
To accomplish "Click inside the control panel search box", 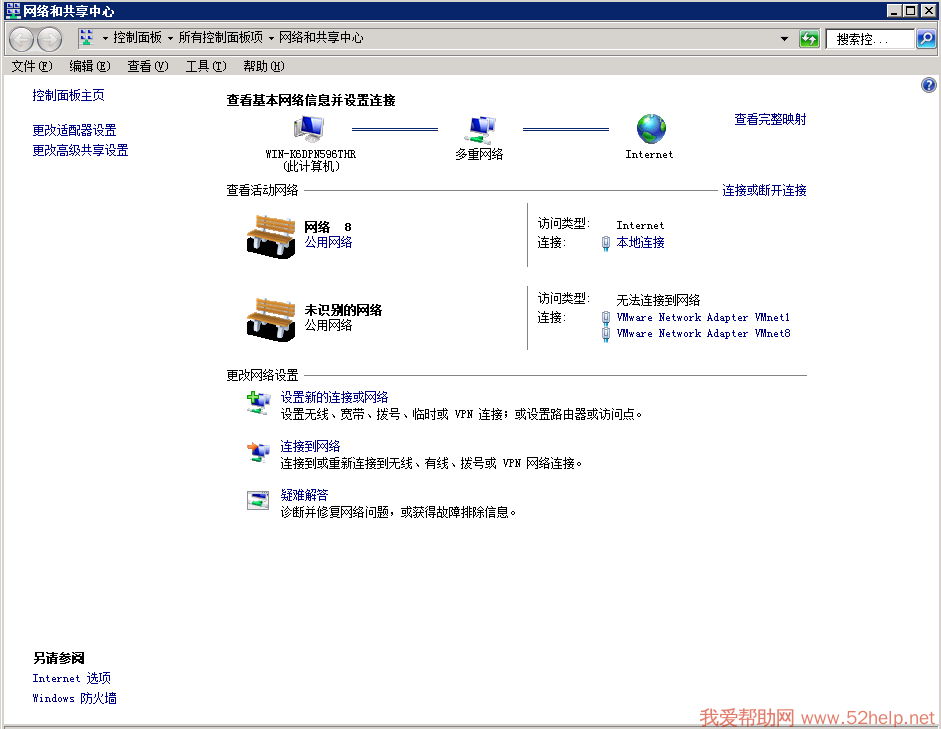I will 868,39.
